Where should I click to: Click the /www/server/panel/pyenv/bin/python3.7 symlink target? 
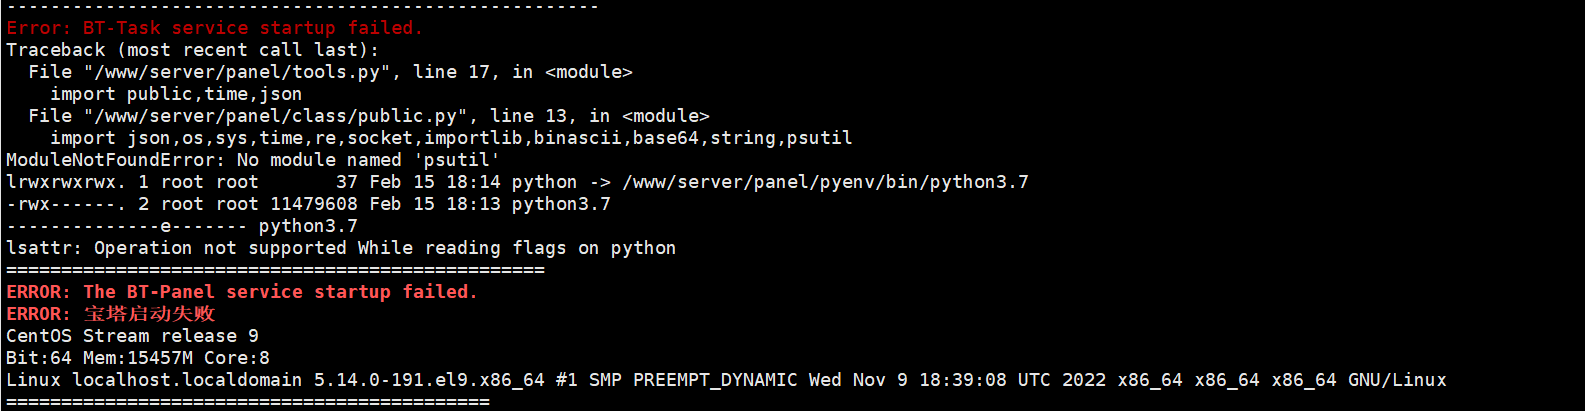[825, 182]
